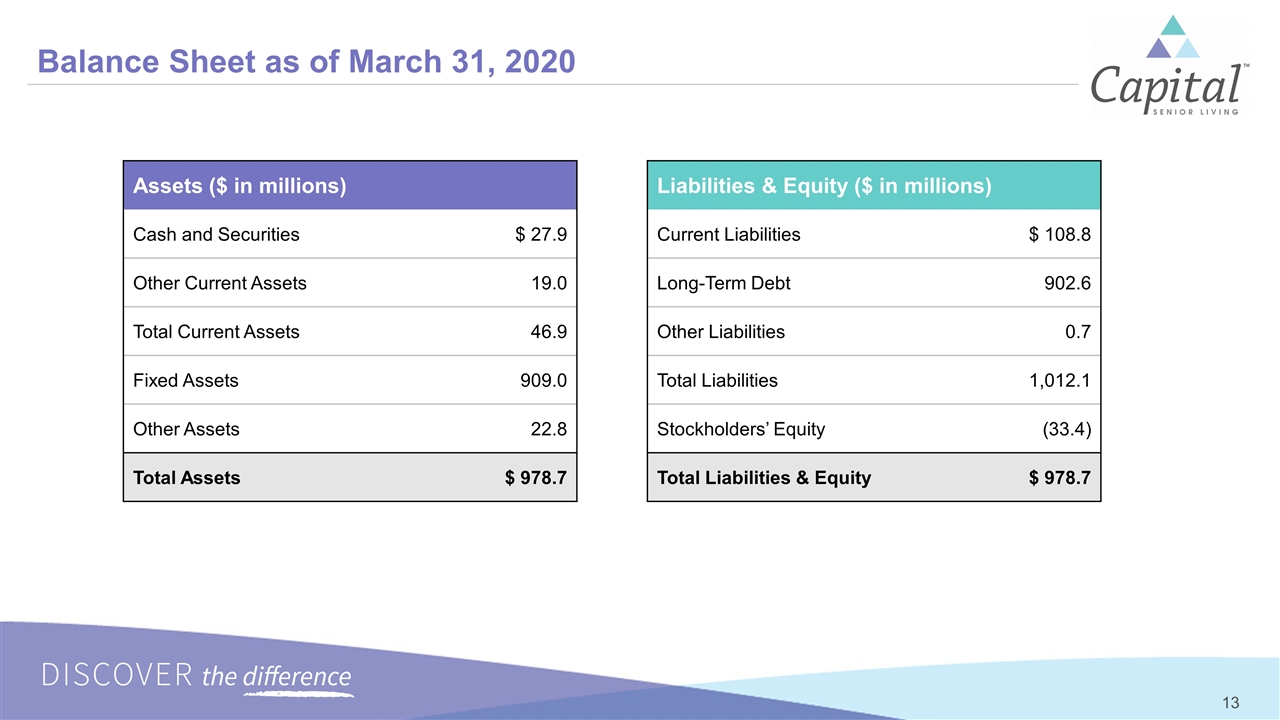Click the 909.0 value

pyautogui.click(x=544, y=380)
